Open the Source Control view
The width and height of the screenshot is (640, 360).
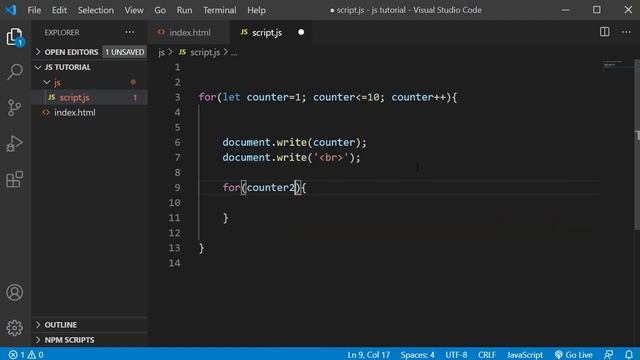tap(15, 108)
